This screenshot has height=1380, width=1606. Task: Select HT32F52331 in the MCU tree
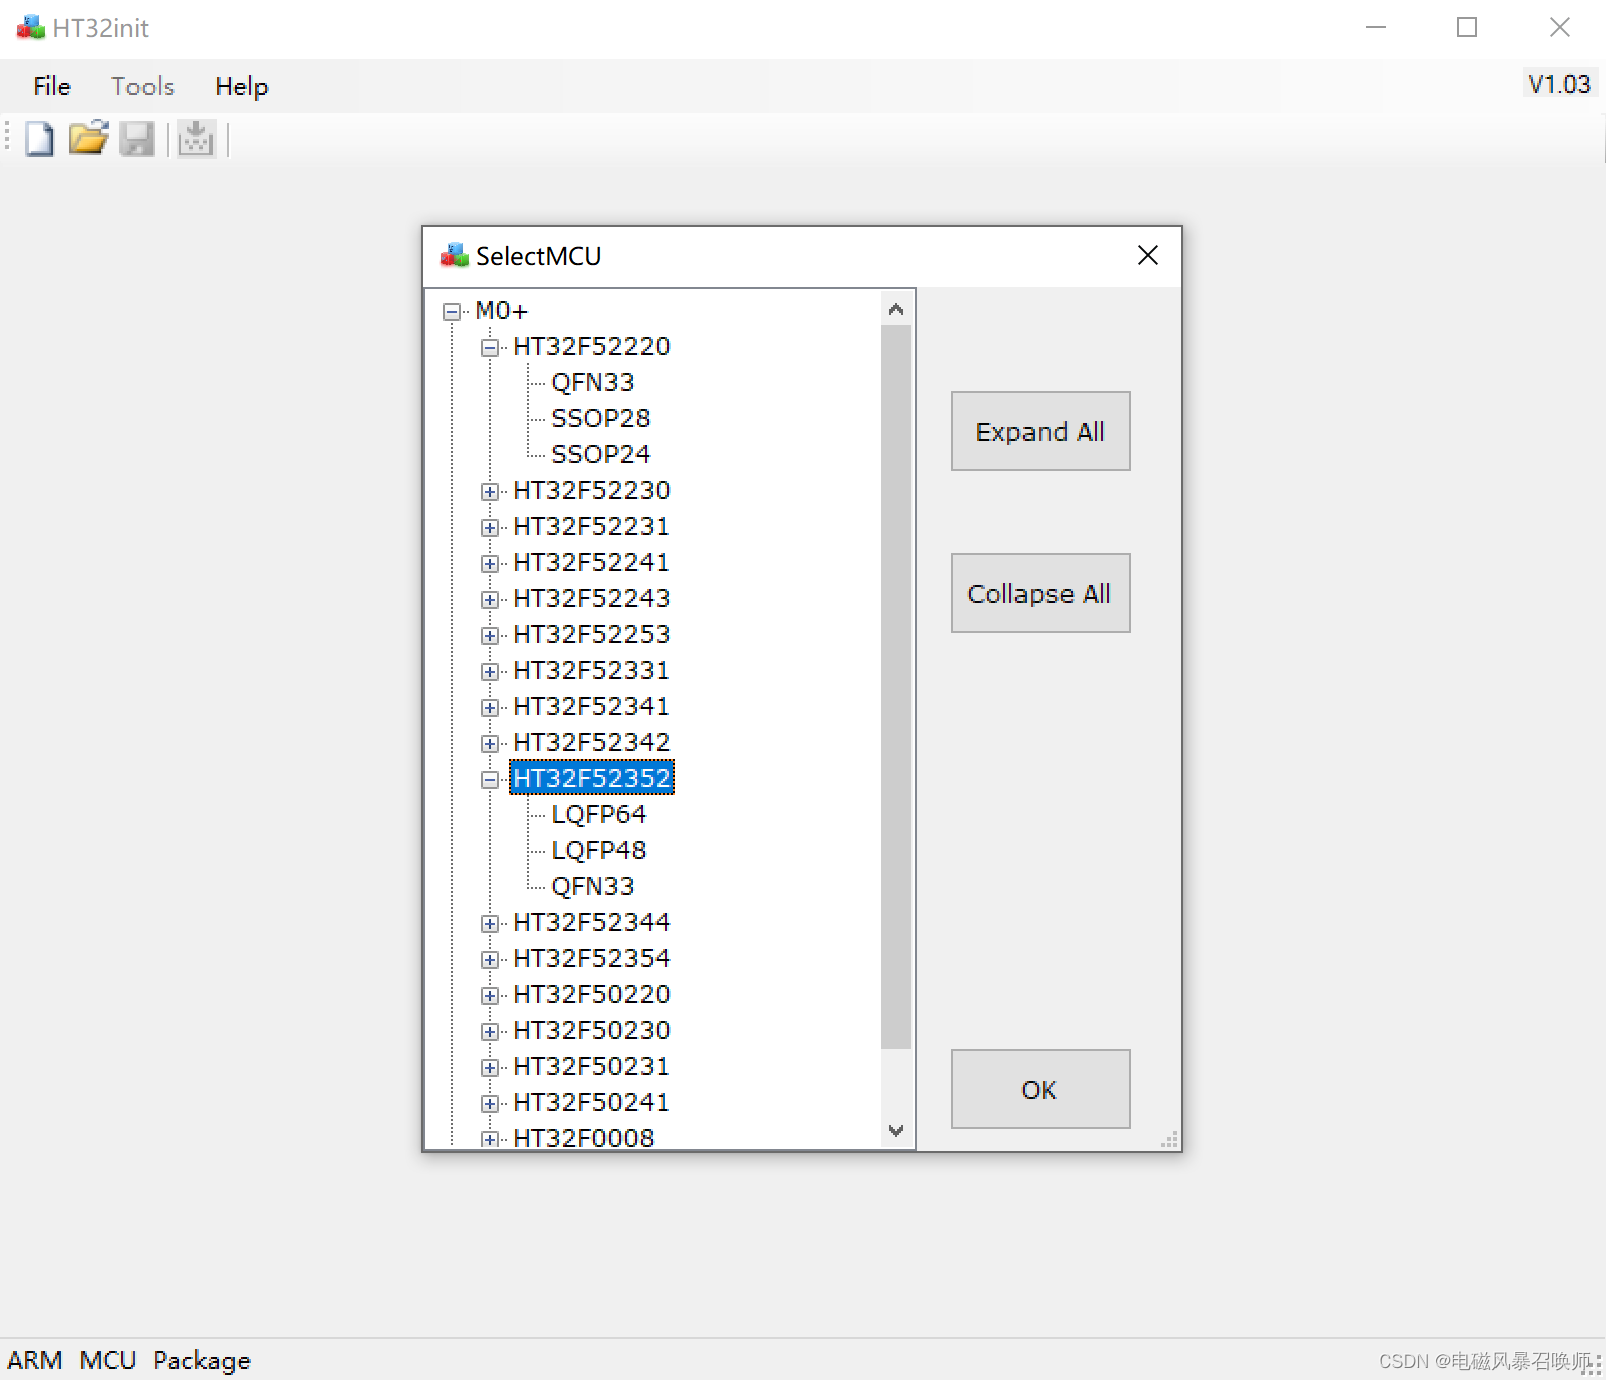592,670
